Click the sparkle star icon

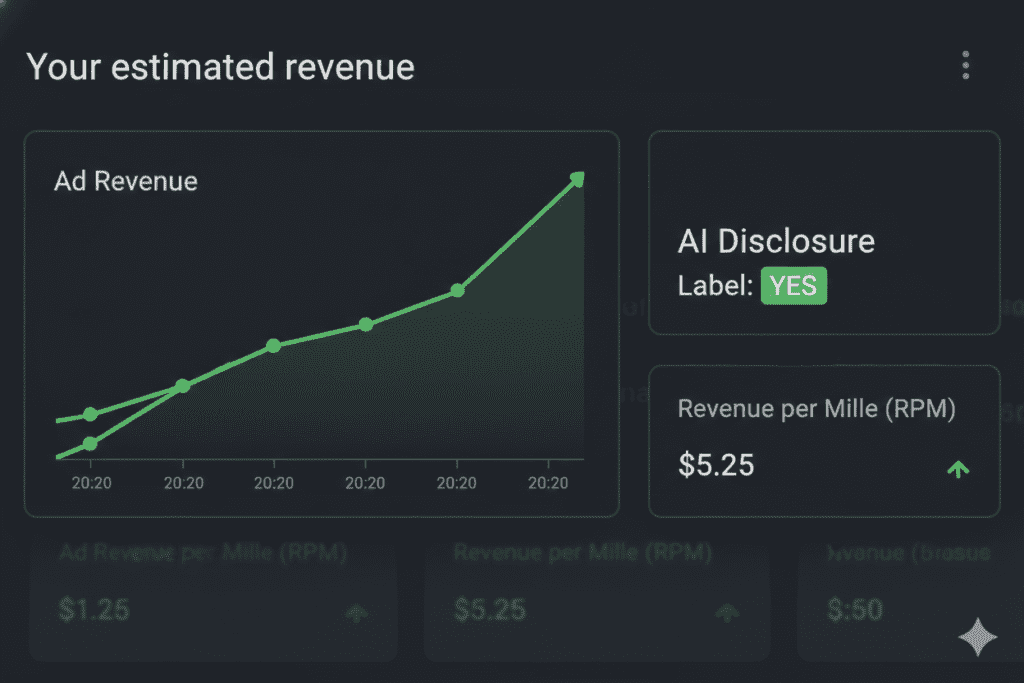point(978,637)
